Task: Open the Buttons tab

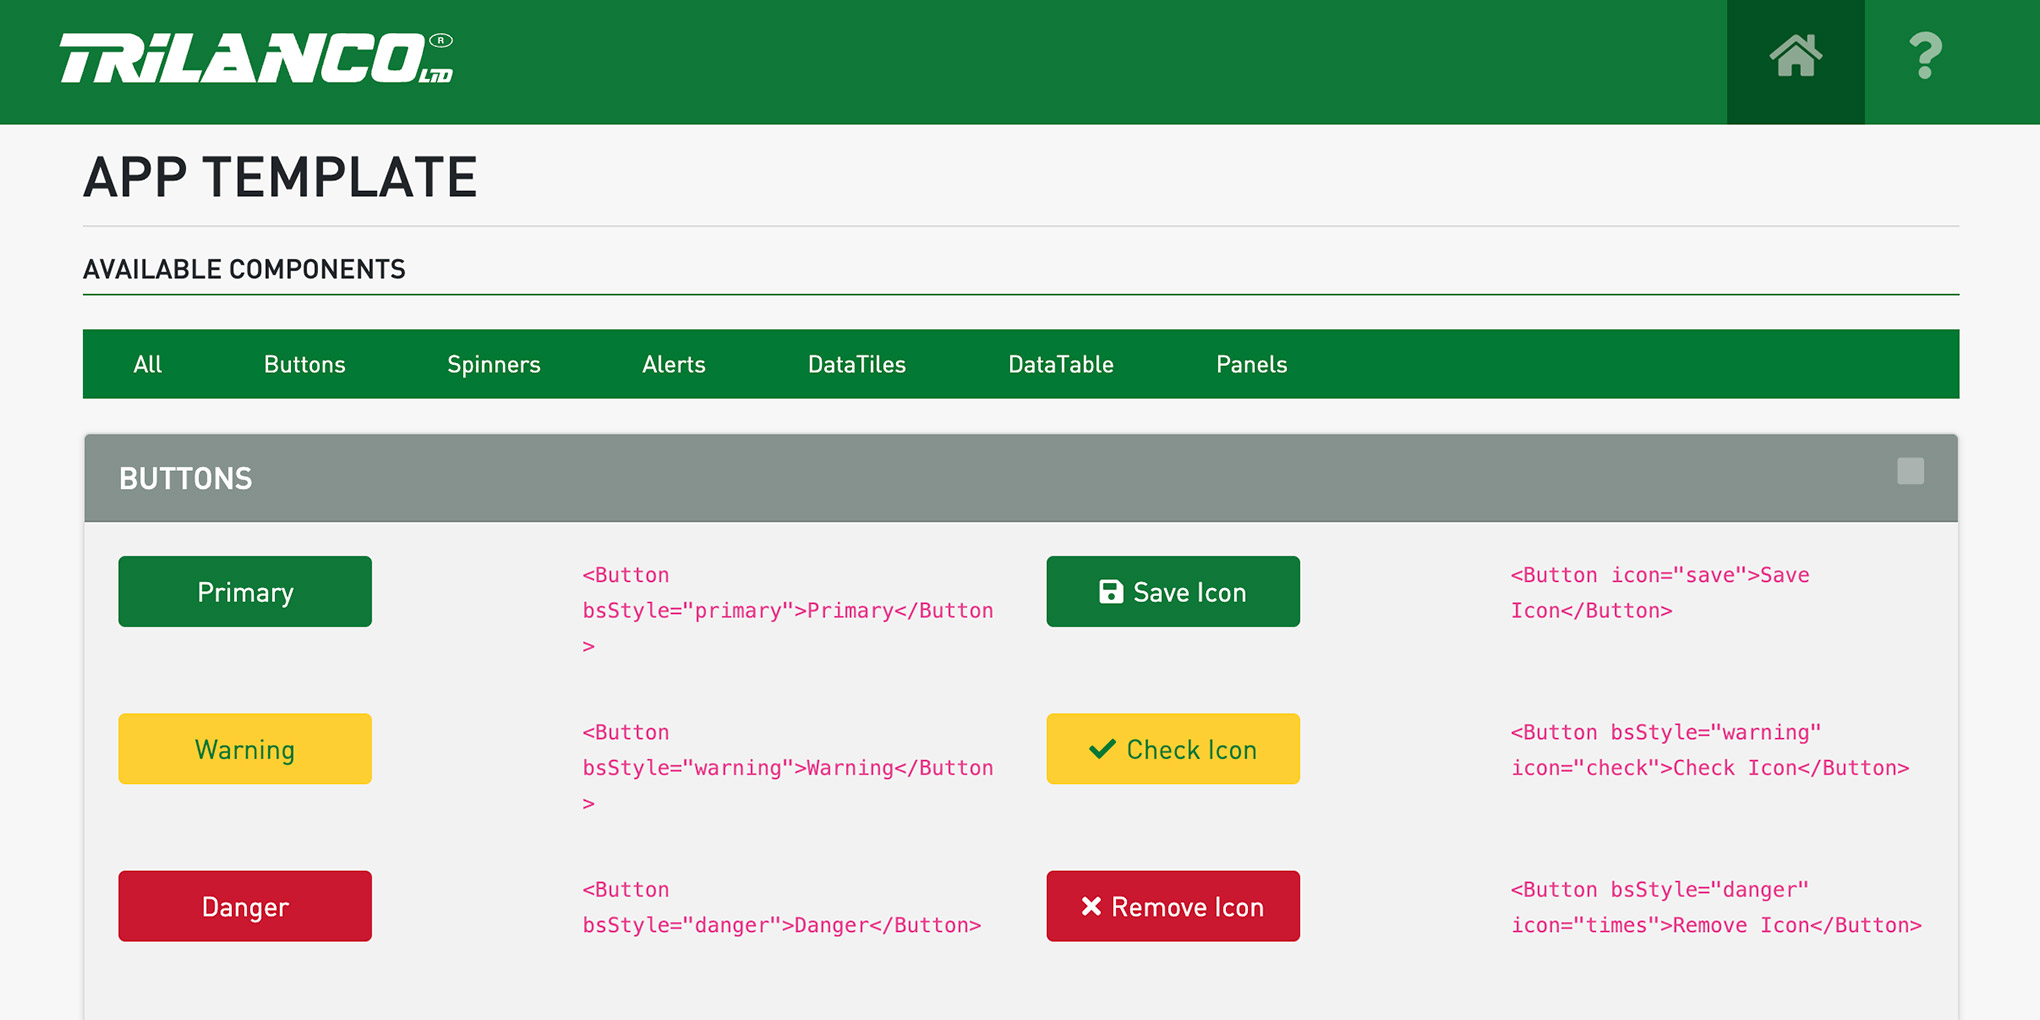Action: tap(304, 364)
